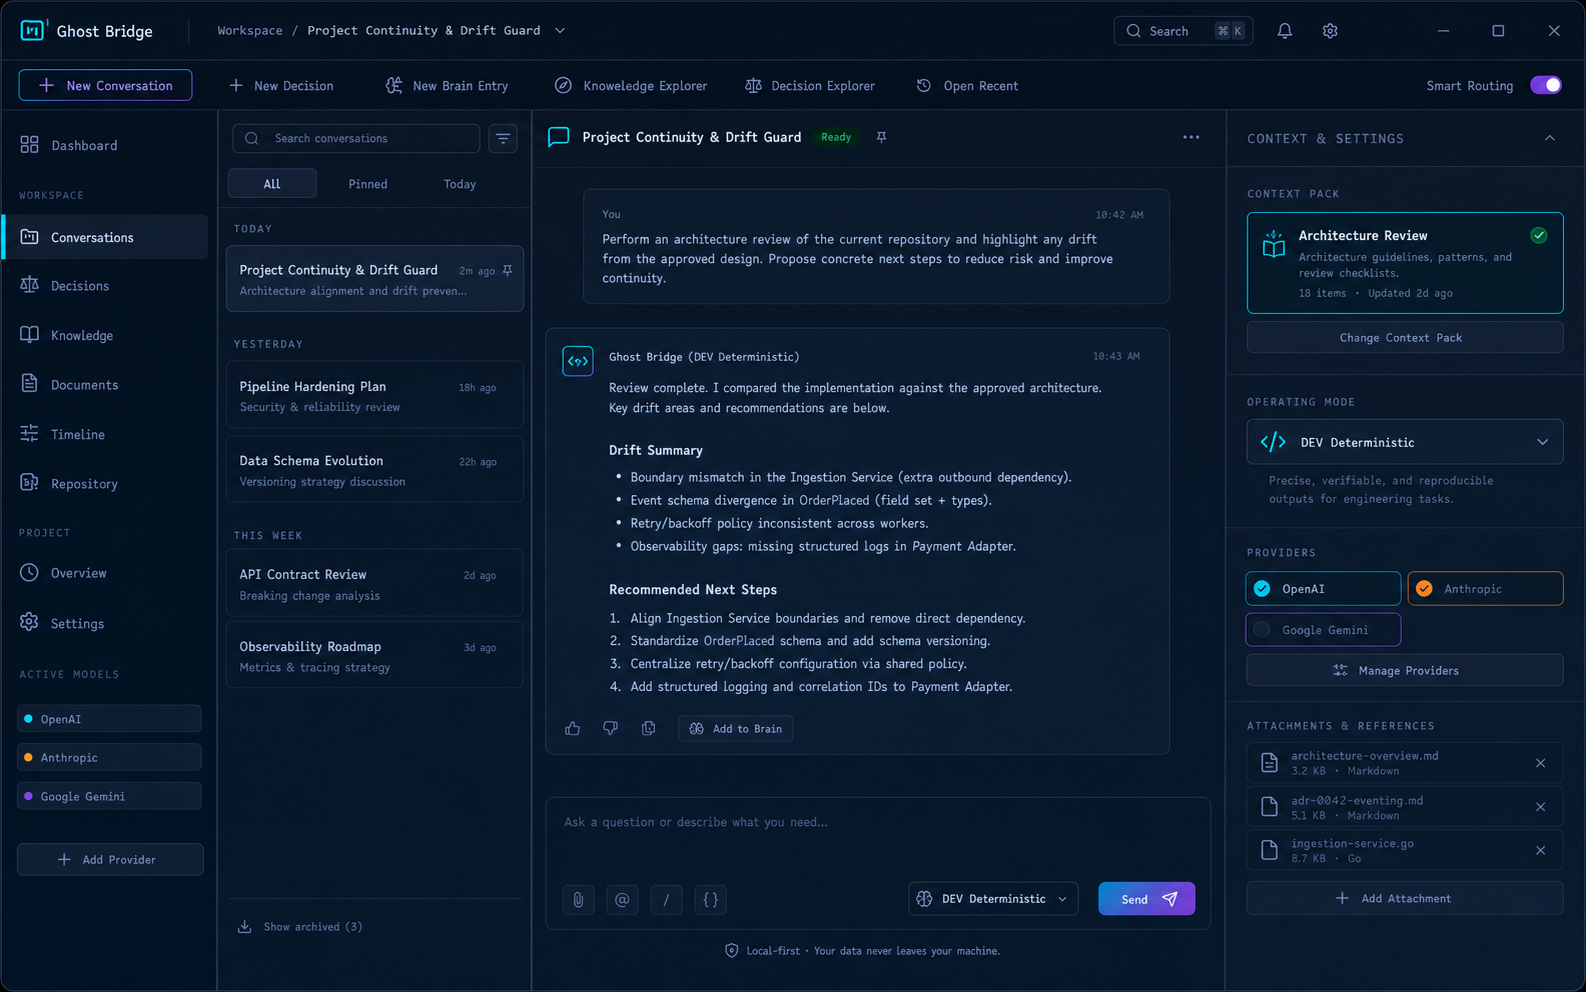Select Google Gemini in active models
Viewport: 1586px width, 992px height.
click(x=109, y=796)
